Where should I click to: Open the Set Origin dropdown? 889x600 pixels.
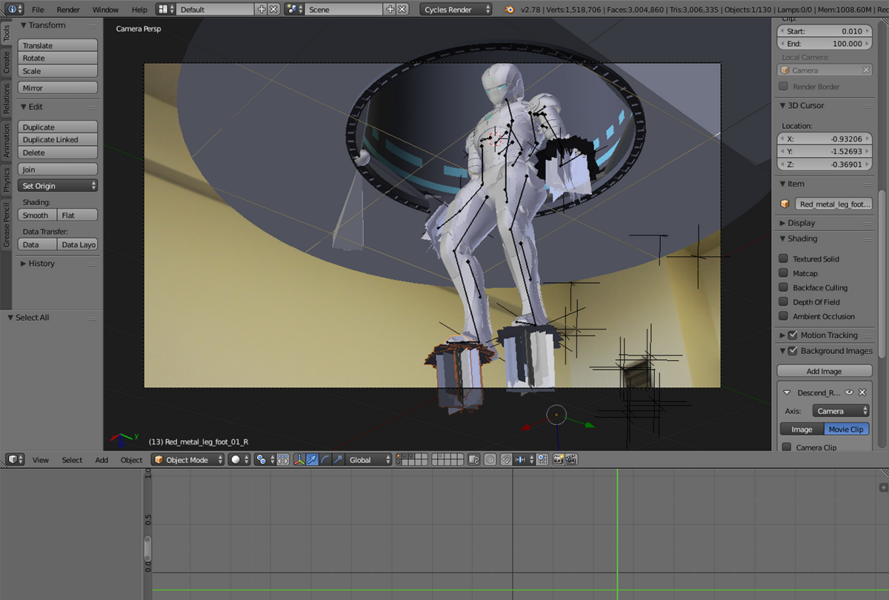pos(58,185)
